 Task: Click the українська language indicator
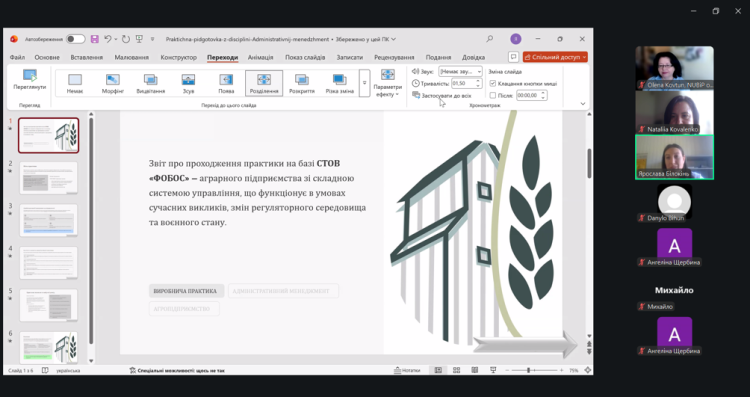68,370
